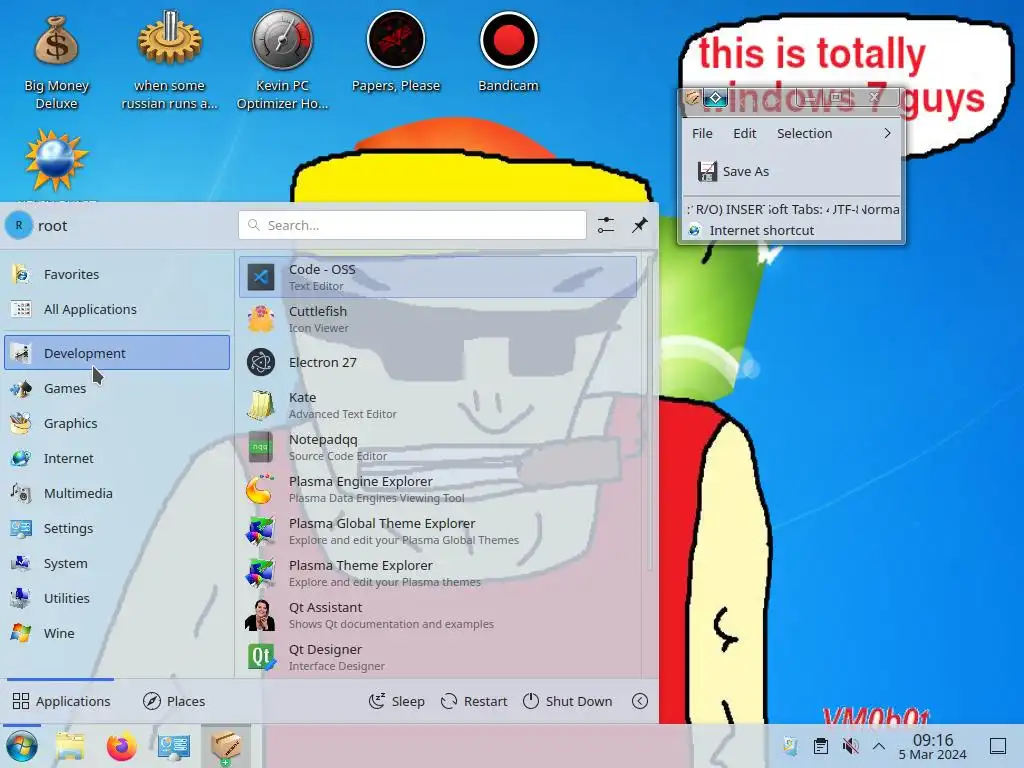Click the Sleep button
Image resolution: width=1024 pixels, height=768 pixels.
point(396,701)
